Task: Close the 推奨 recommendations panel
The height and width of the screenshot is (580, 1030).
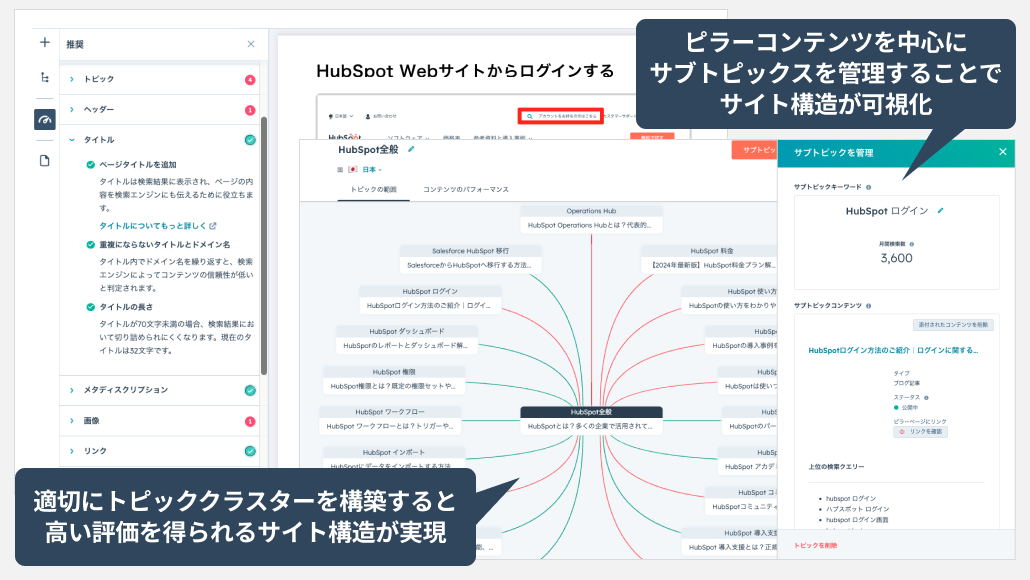Action: 251,44
